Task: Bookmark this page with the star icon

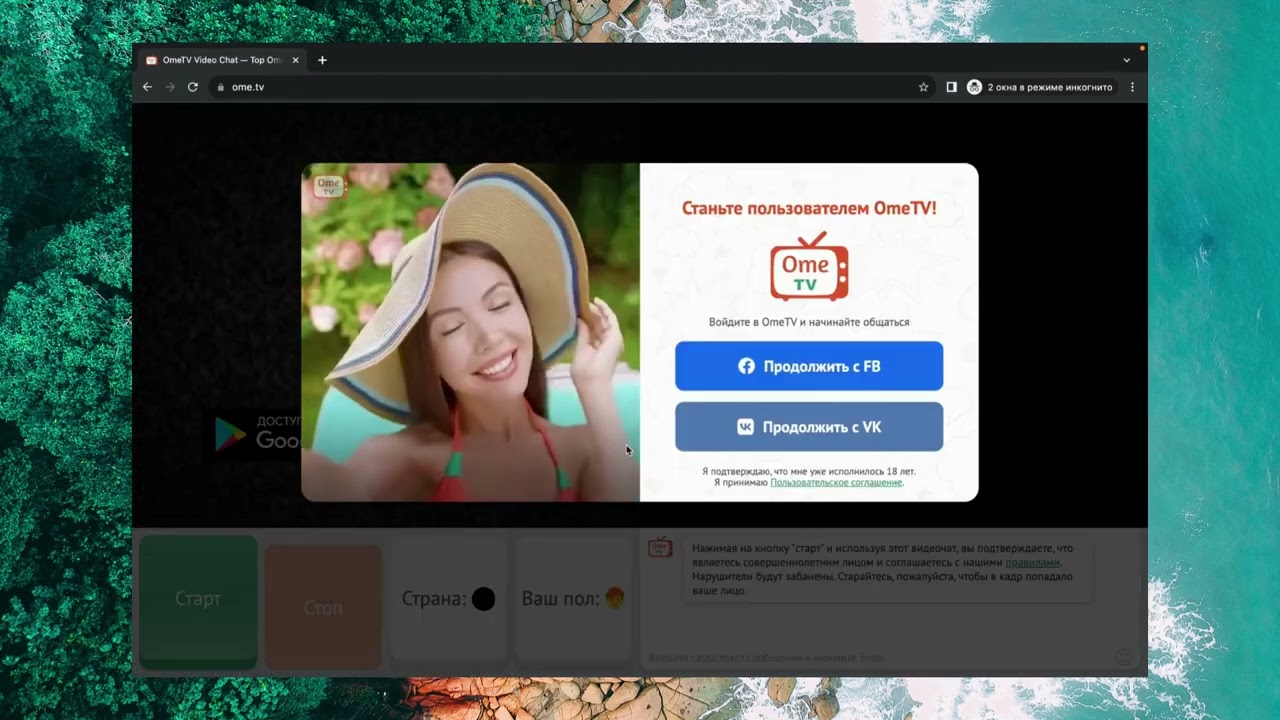Action: (x=923, y=87)
